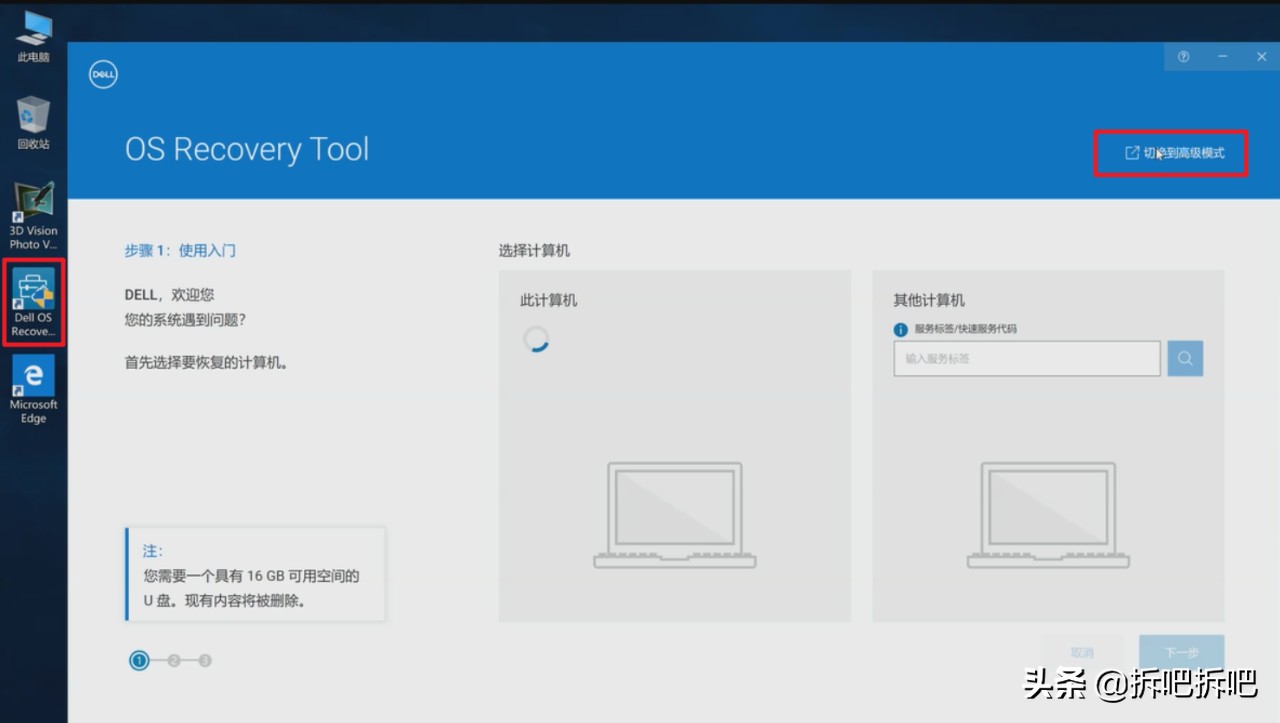1280x723 pixels.
Task: Click the blue search magnifier icon
Action: pos(1185,358)
